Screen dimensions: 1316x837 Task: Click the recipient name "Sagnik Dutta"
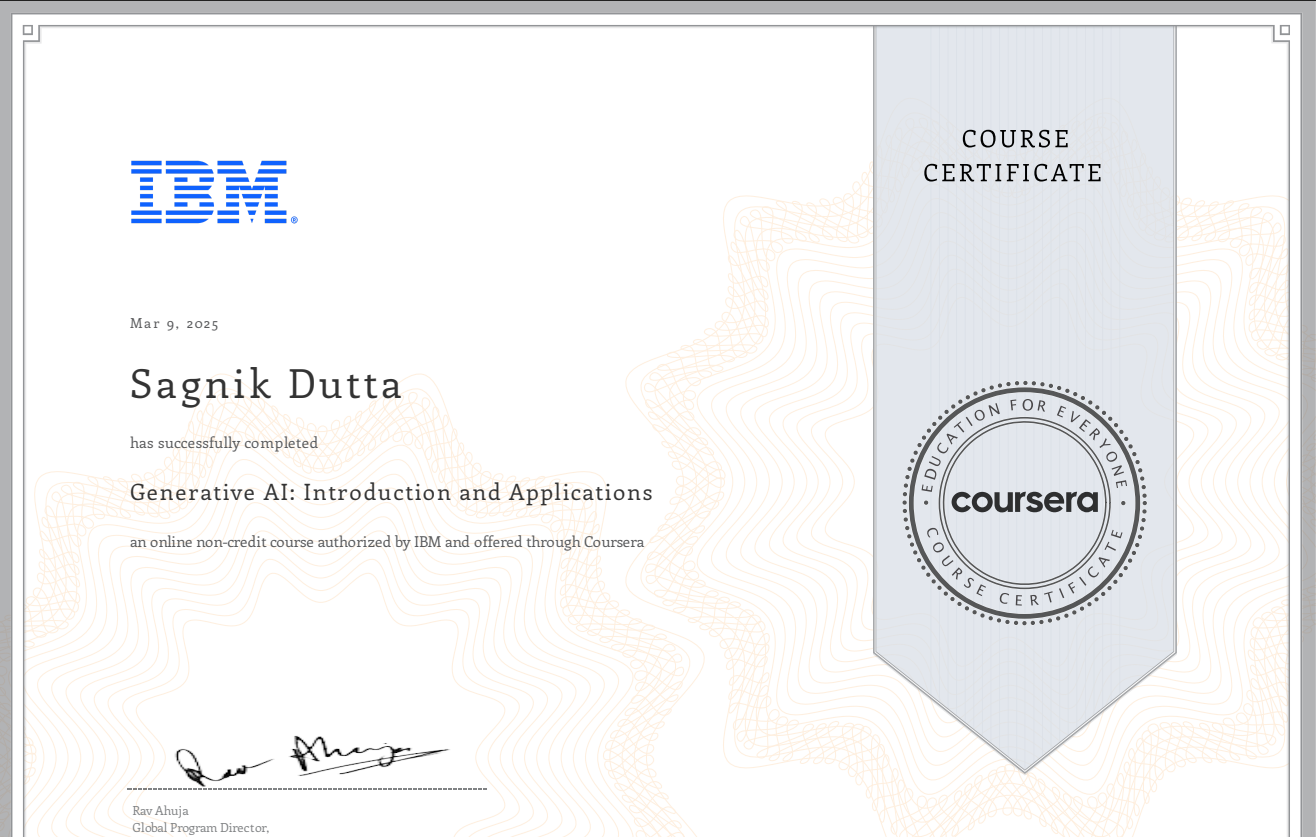tap(266, 385)
